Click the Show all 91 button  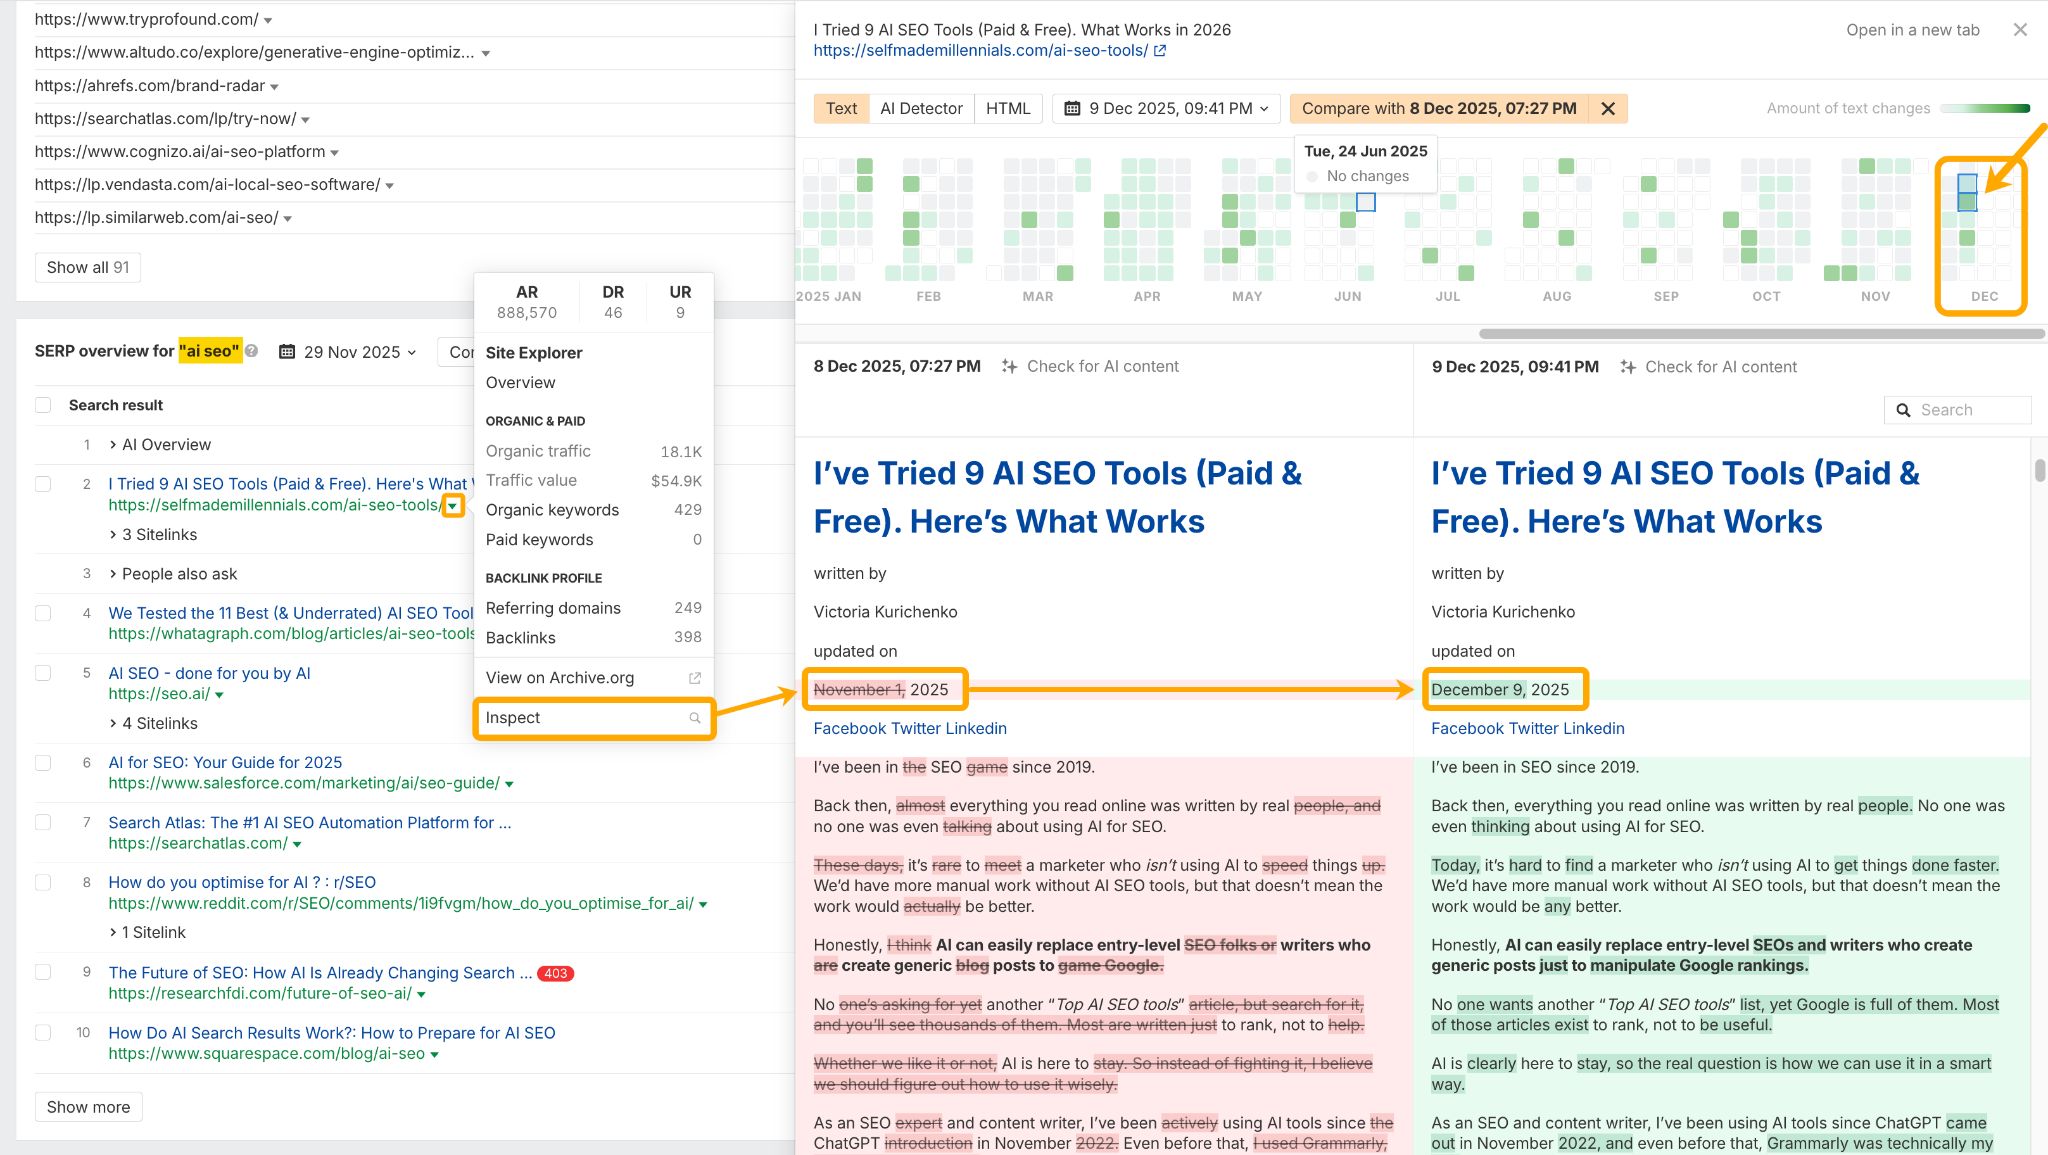pos(87,267)
